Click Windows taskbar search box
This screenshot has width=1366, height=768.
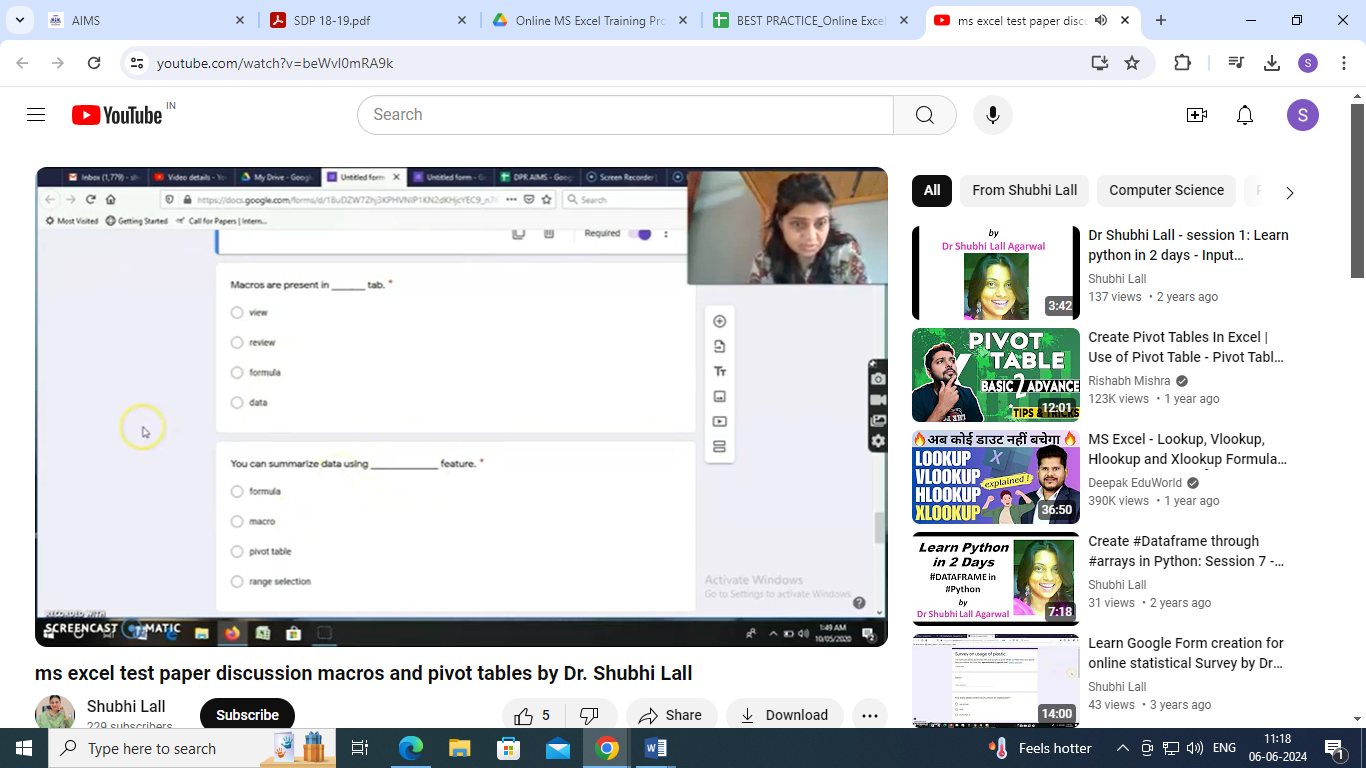point(192,748)
